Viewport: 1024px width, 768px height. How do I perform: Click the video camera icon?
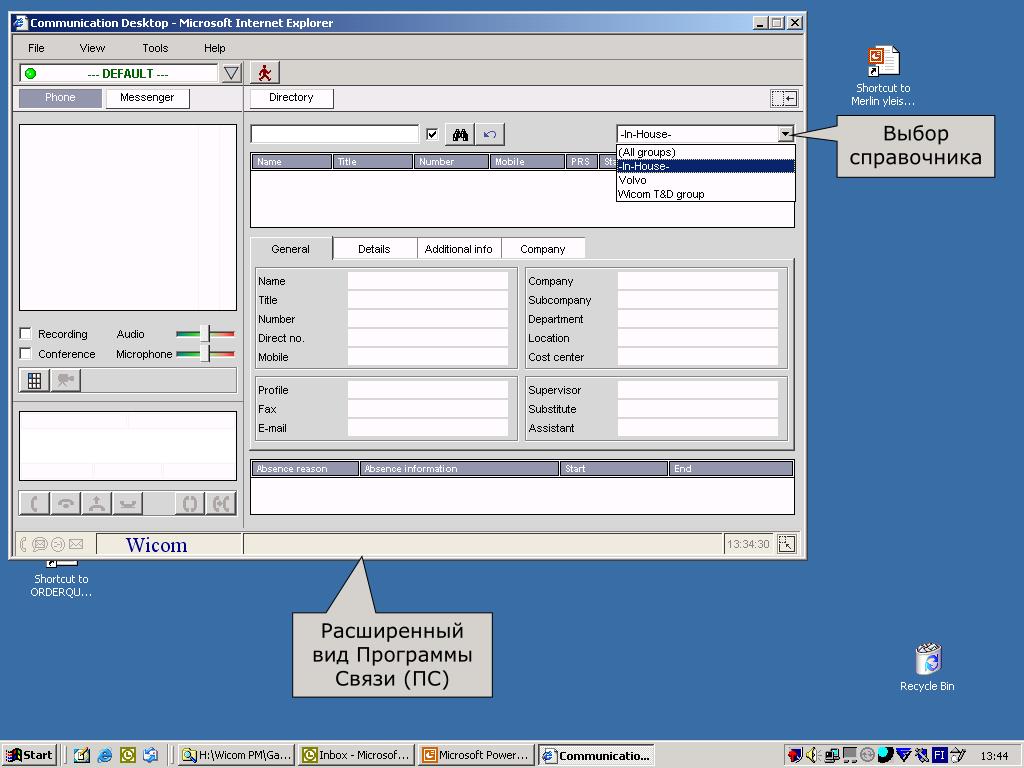(65, 380)
